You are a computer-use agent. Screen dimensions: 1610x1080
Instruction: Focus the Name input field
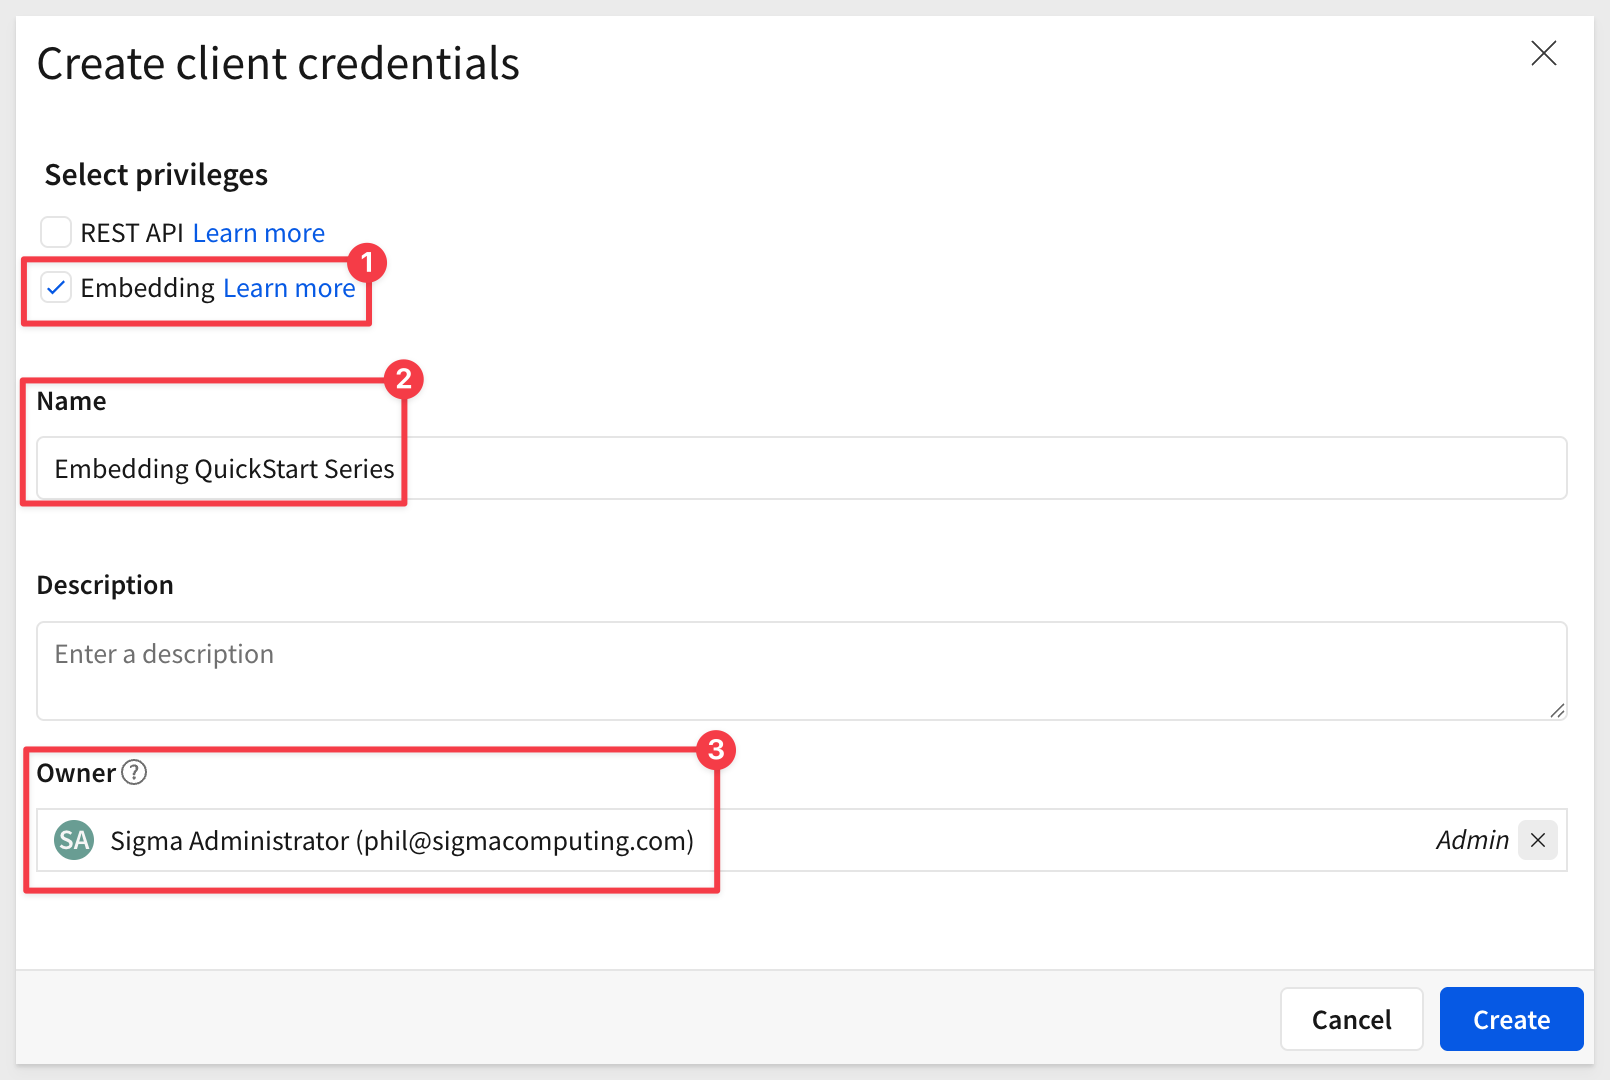coord(800,468)
